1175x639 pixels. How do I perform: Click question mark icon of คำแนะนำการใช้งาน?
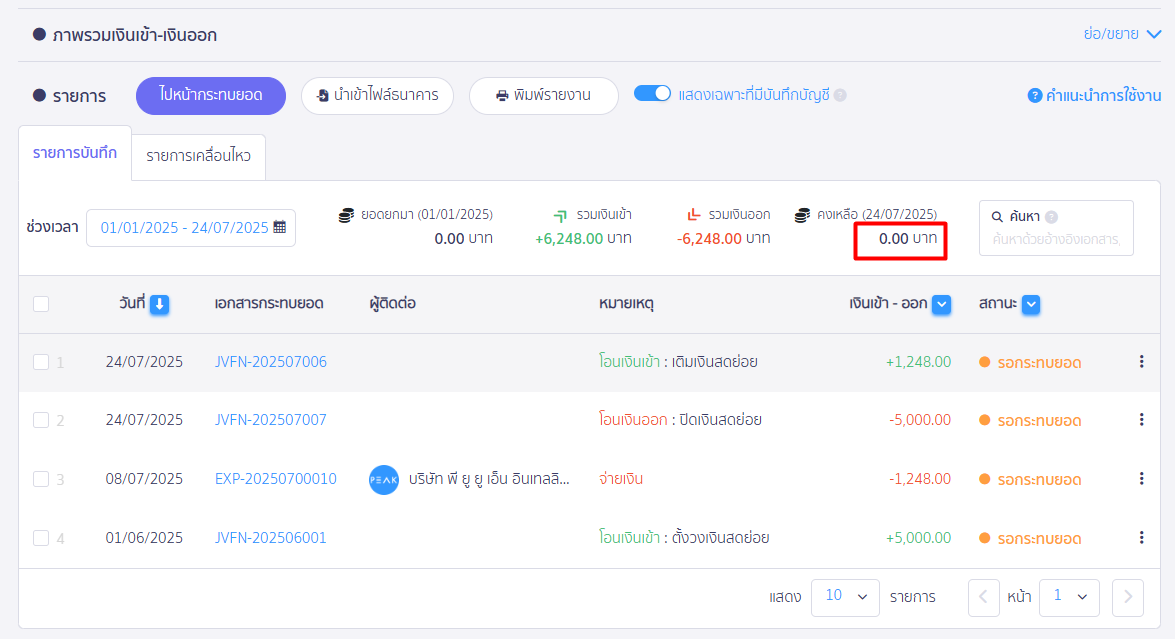tap(1035, 95)
